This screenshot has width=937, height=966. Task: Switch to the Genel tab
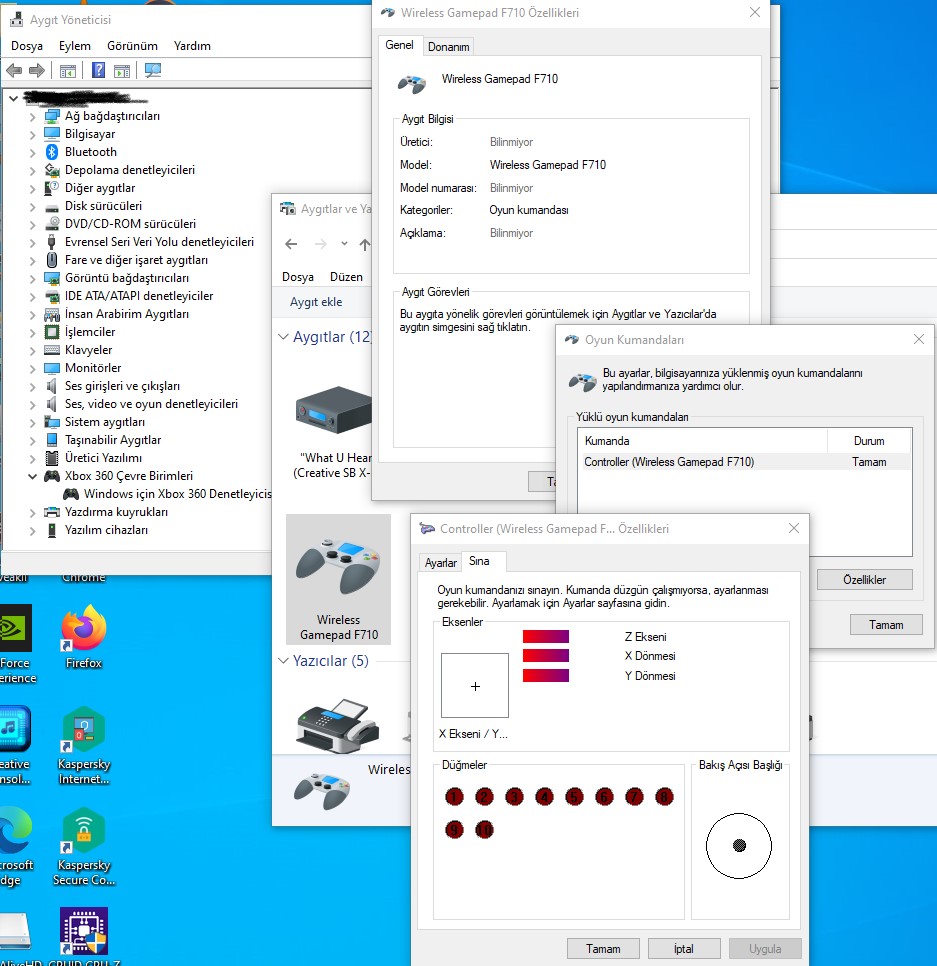click(399, 45)
